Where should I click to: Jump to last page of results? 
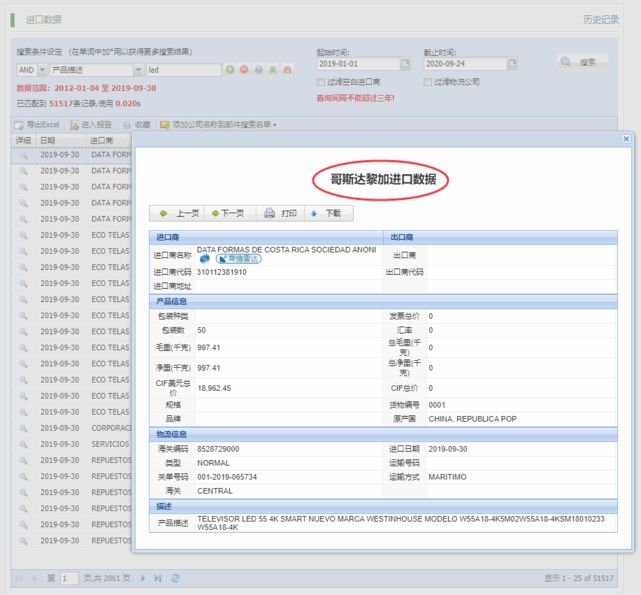coord(158,578)
